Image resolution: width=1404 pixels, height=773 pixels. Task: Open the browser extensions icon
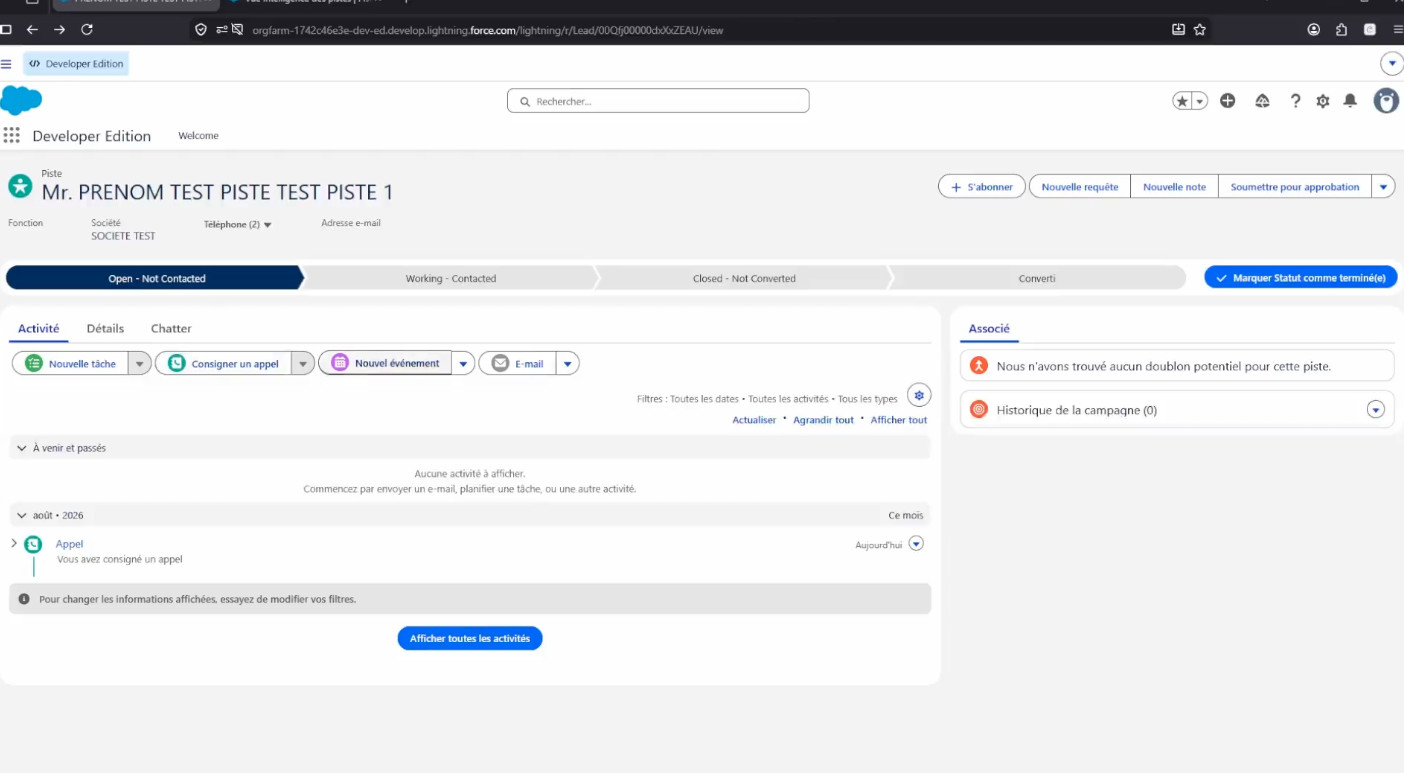tap(1342, 30)
